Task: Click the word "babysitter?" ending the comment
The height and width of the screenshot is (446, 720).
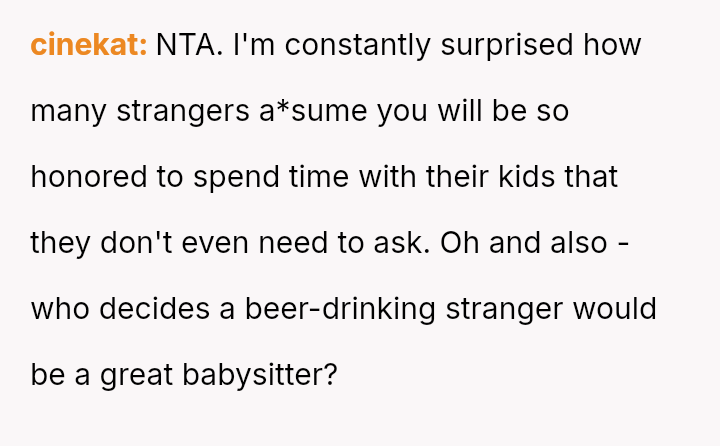Action: point(260,375)
